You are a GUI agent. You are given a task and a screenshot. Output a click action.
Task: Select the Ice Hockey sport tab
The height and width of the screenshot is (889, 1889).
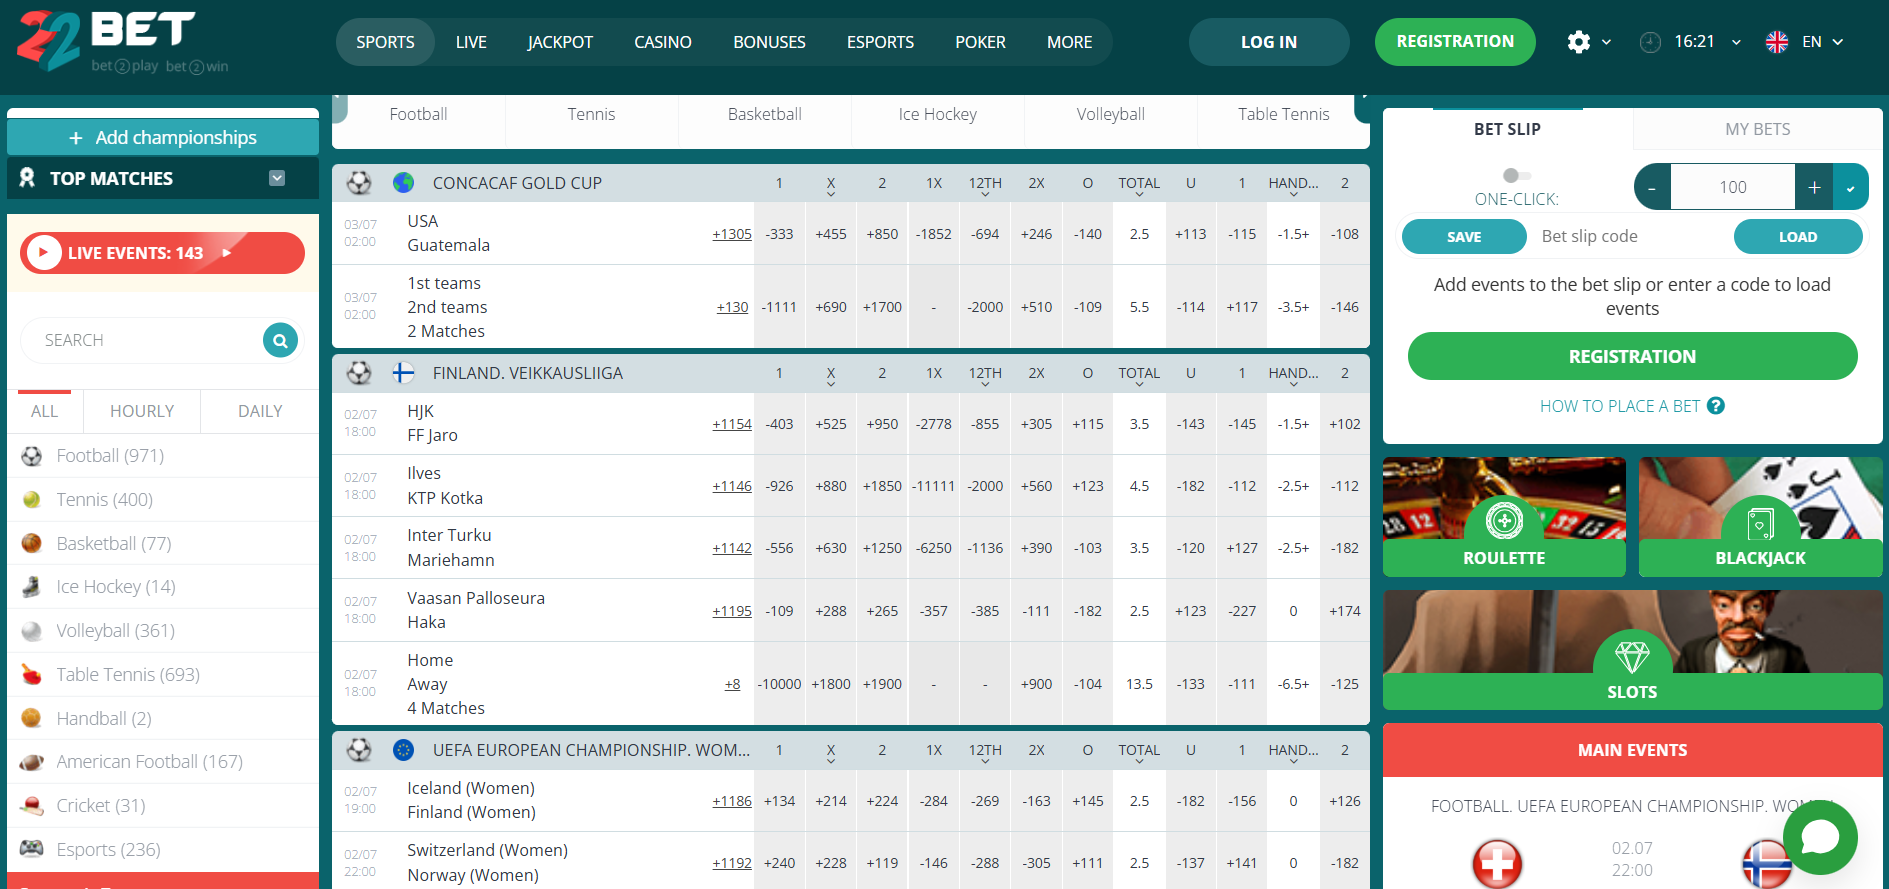[x=937, y=114]
